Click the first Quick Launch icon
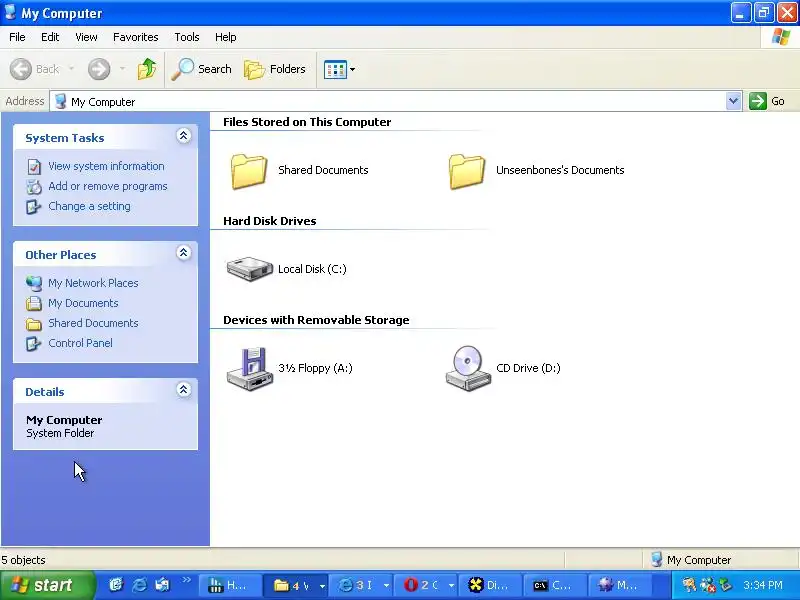The image size is (800, 600). point(117,585)
